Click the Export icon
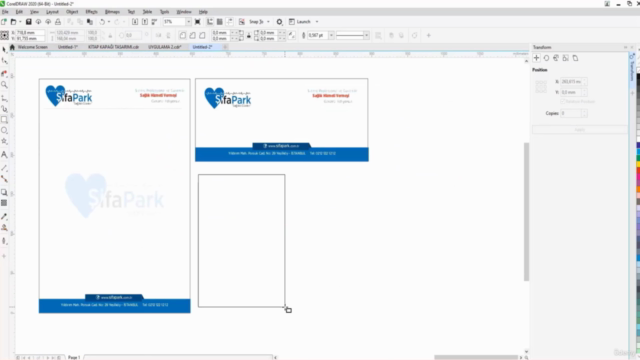The image size is (640, 360). coord(144,22)
